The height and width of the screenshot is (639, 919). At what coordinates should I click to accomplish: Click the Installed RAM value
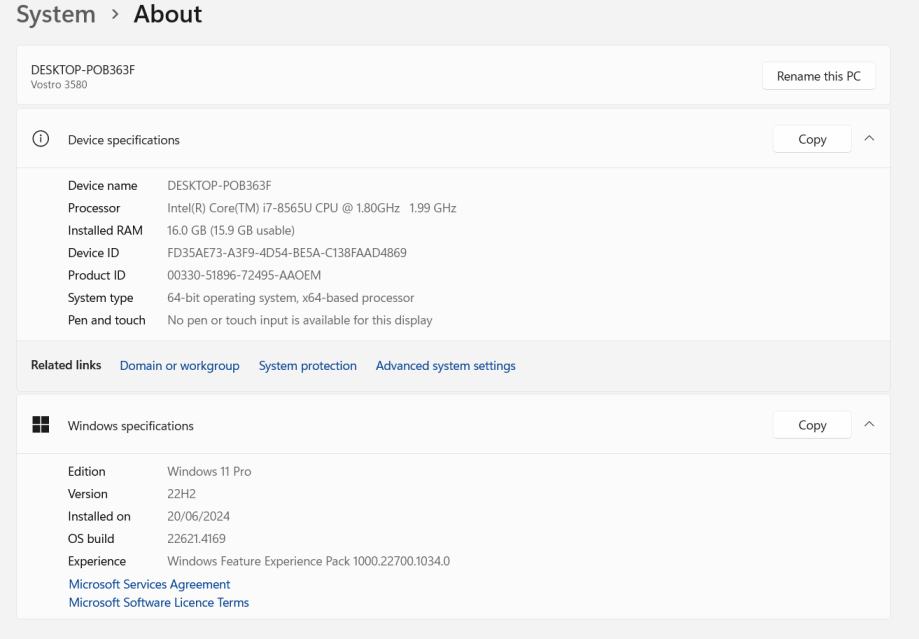230,231
